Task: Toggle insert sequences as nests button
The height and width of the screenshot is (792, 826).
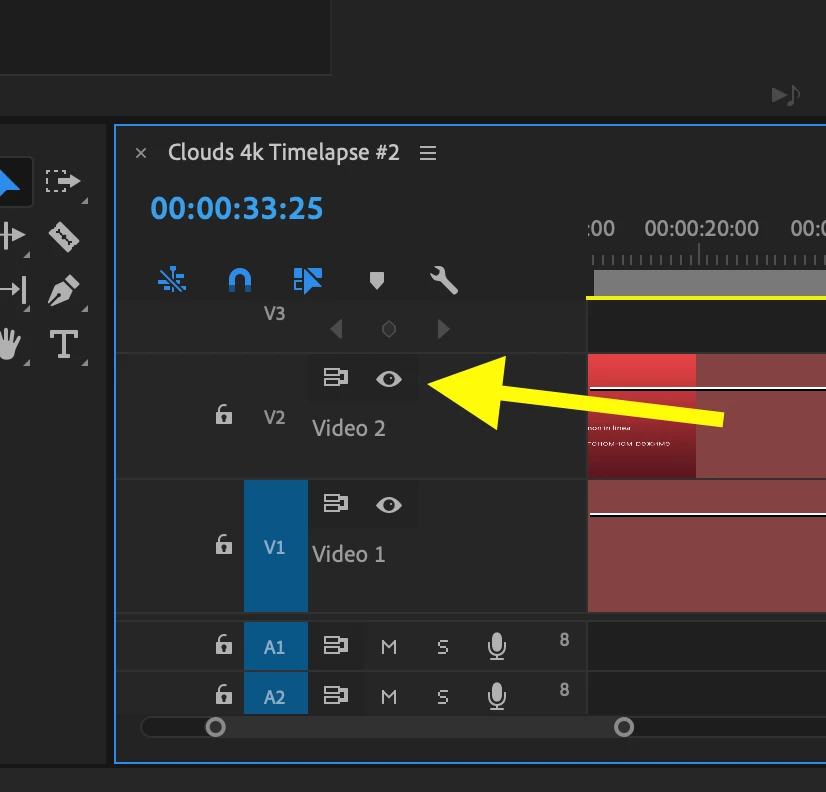Action: 172,280
